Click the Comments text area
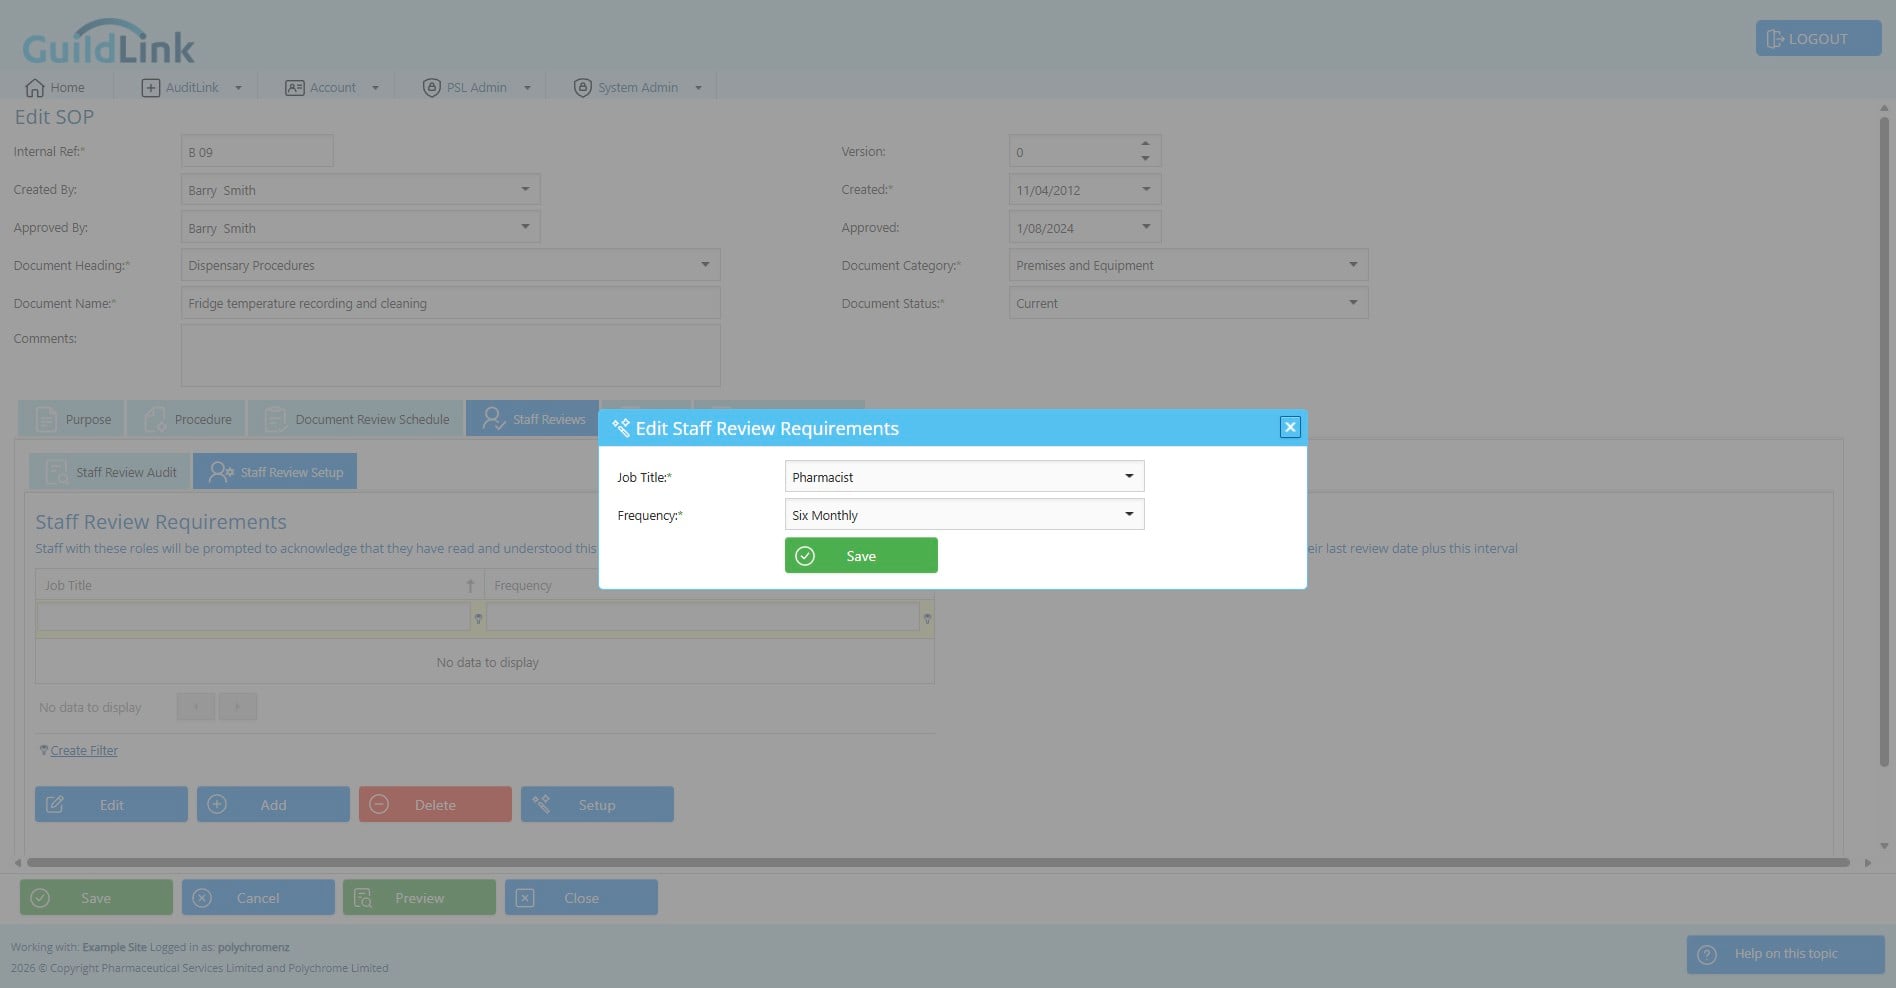 [450, 355]
